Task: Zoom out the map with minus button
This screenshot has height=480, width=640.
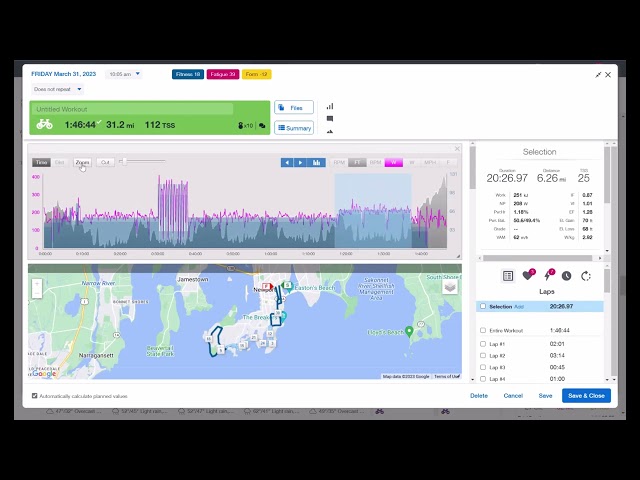Action: click(37, 293)
